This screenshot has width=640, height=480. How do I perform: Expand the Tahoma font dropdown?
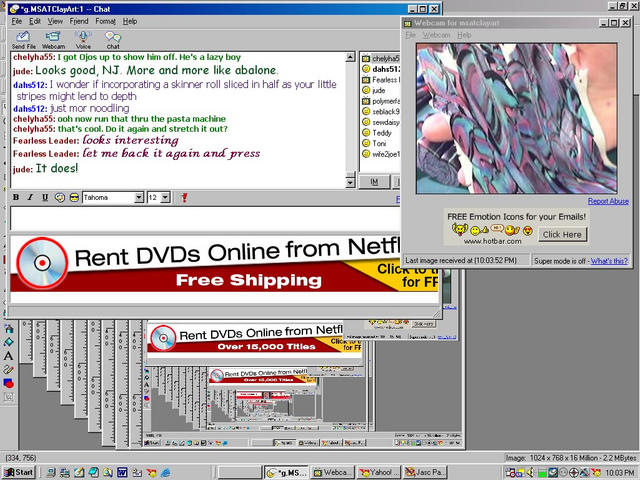pos(139,198)
